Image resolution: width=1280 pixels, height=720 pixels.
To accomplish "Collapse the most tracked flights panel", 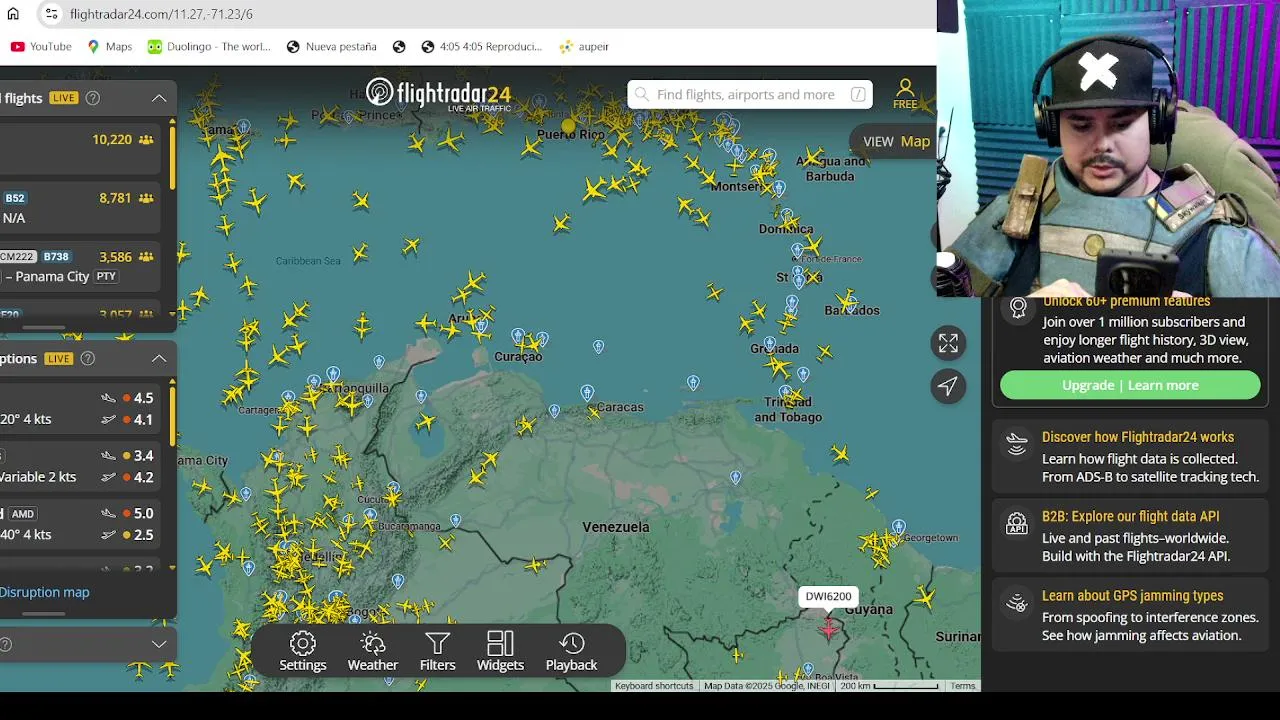I will point(159,98).
